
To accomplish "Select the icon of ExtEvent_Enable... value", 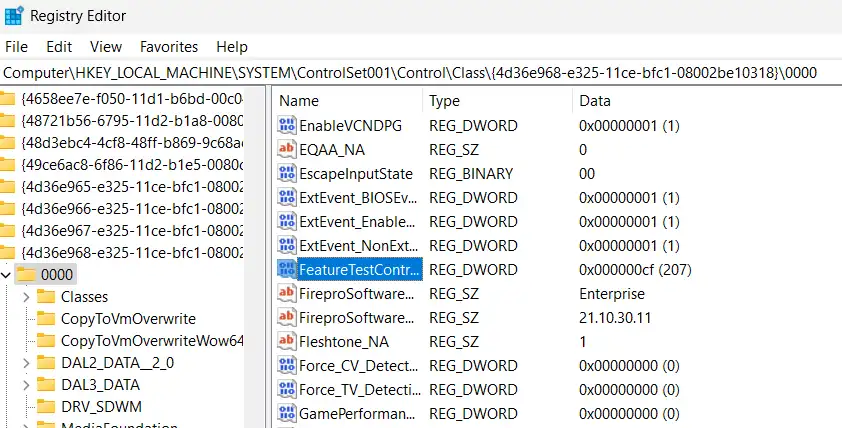I will (x=287, y=221).
